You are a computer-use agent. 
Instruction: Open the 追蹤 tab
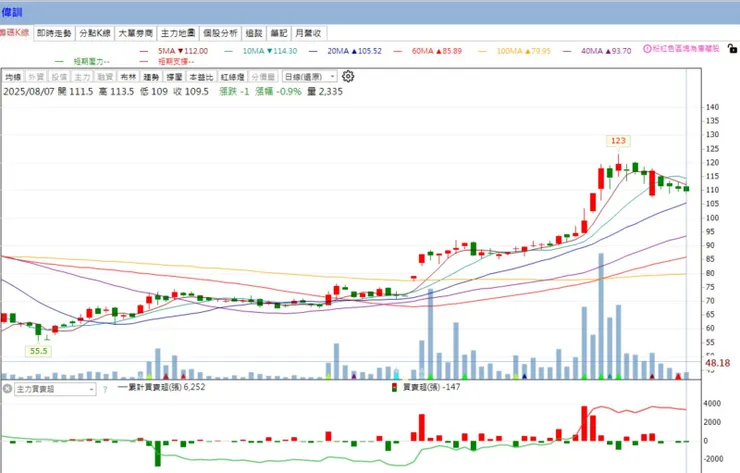point(254,33)
